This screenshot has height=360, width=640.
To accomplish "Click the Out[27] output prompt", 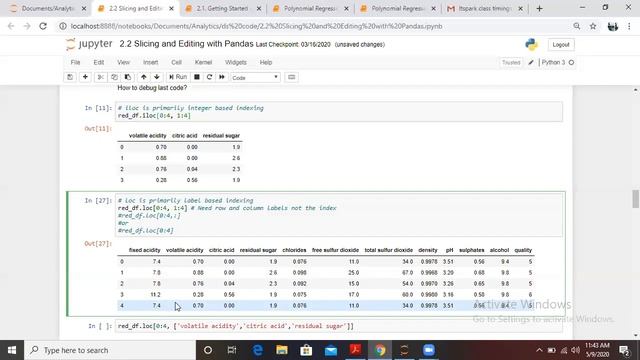I will tap(98, 244).
